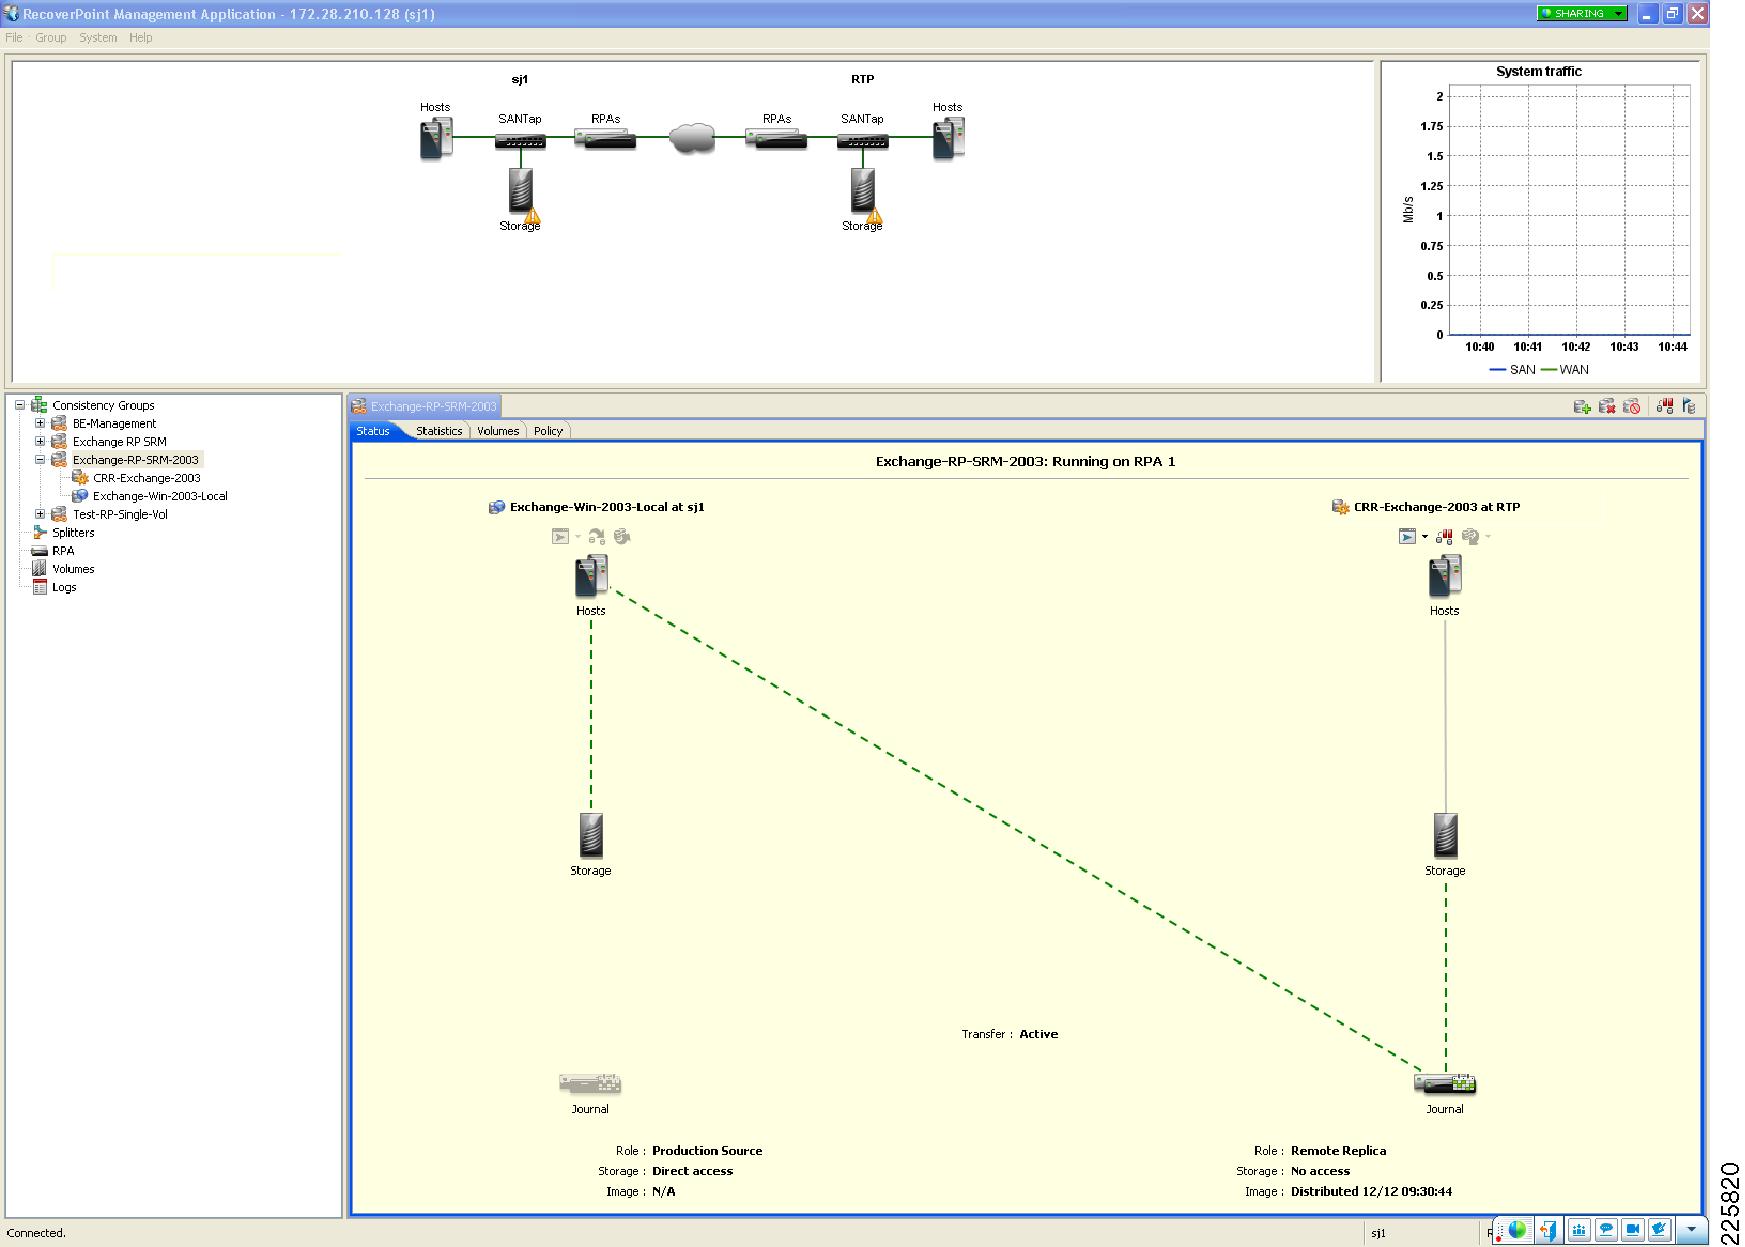This screenshot has height=1247, width=1745.
Task: Open the green SHARING dropdown in title bar
Action: coord(1582,13)
